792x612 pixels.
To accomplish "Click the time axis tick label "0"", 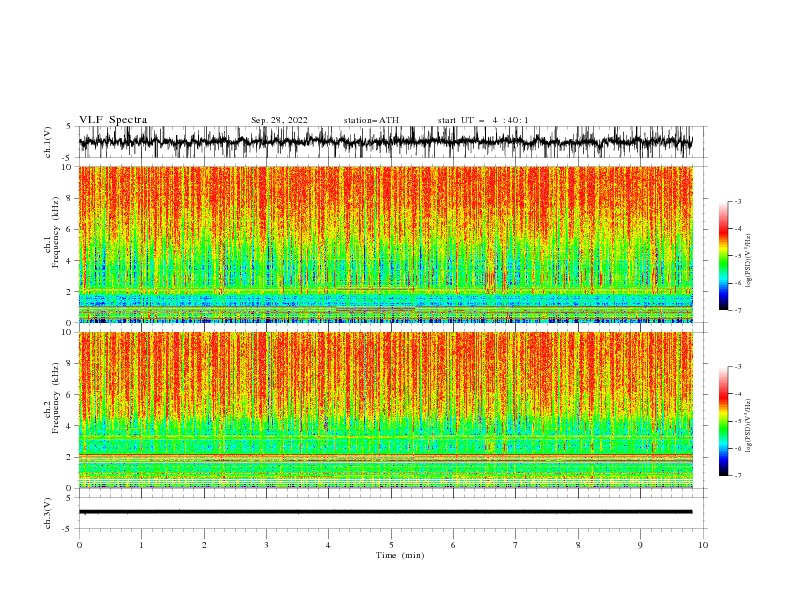I will coord(79,545).
